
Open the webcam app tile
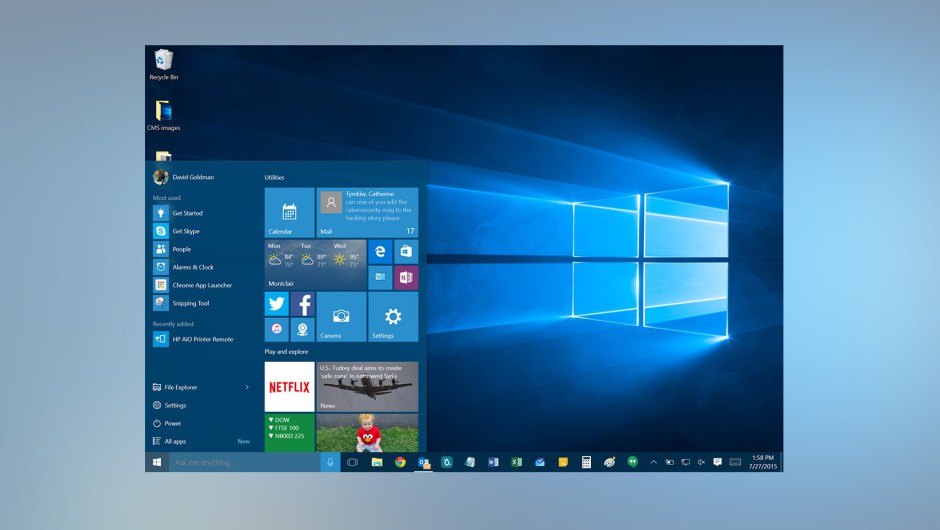[x=303, y=329]
